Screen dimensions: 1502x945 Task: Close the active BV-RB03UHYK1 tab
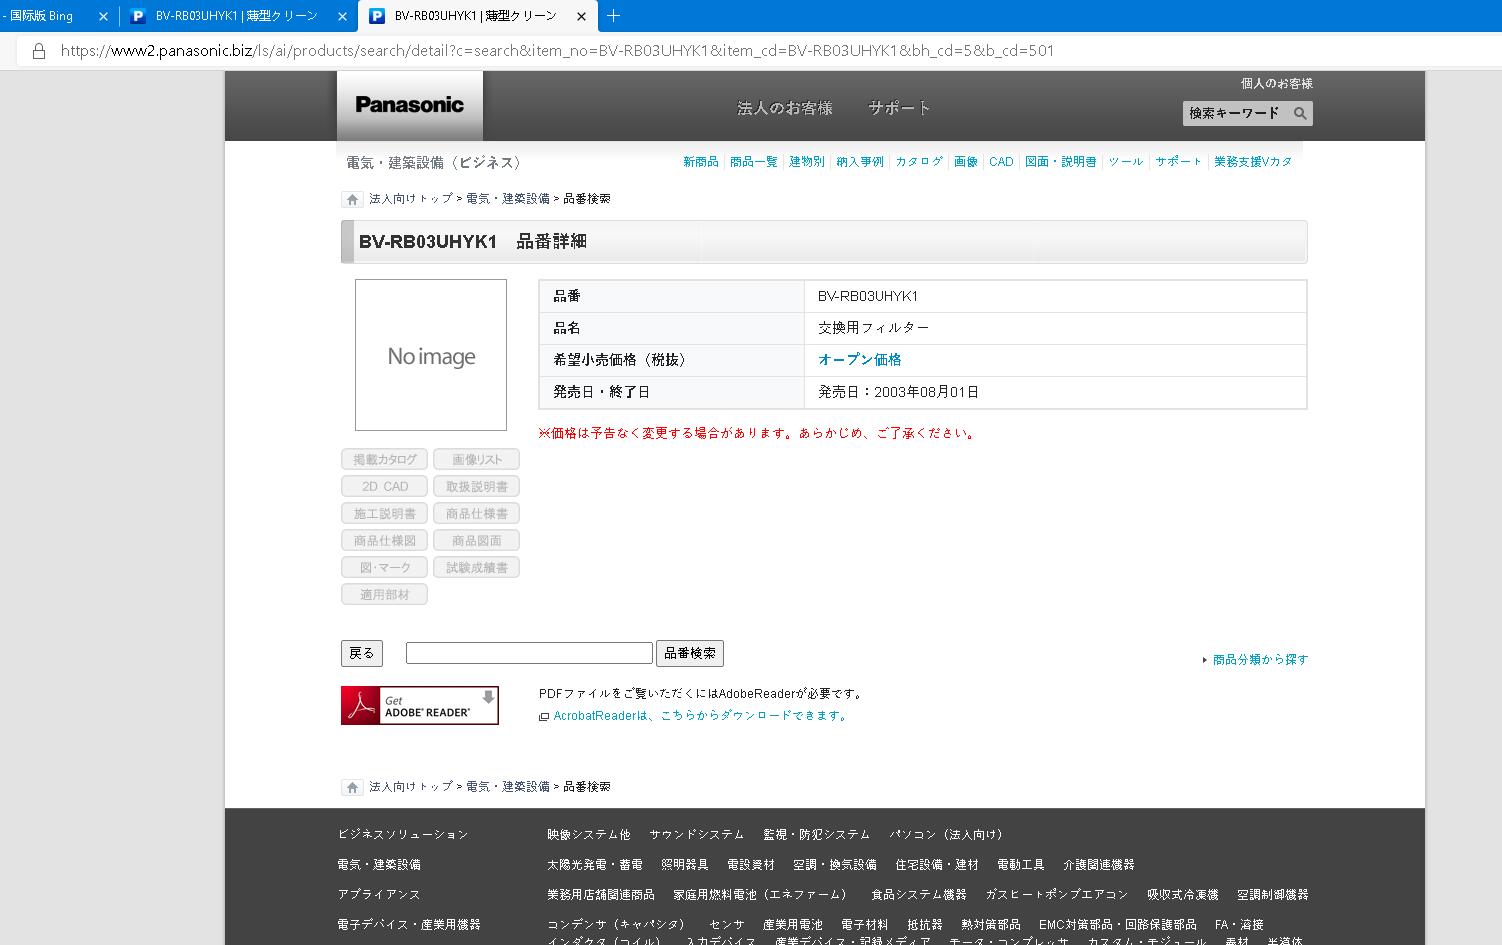(x=581, y=16)
